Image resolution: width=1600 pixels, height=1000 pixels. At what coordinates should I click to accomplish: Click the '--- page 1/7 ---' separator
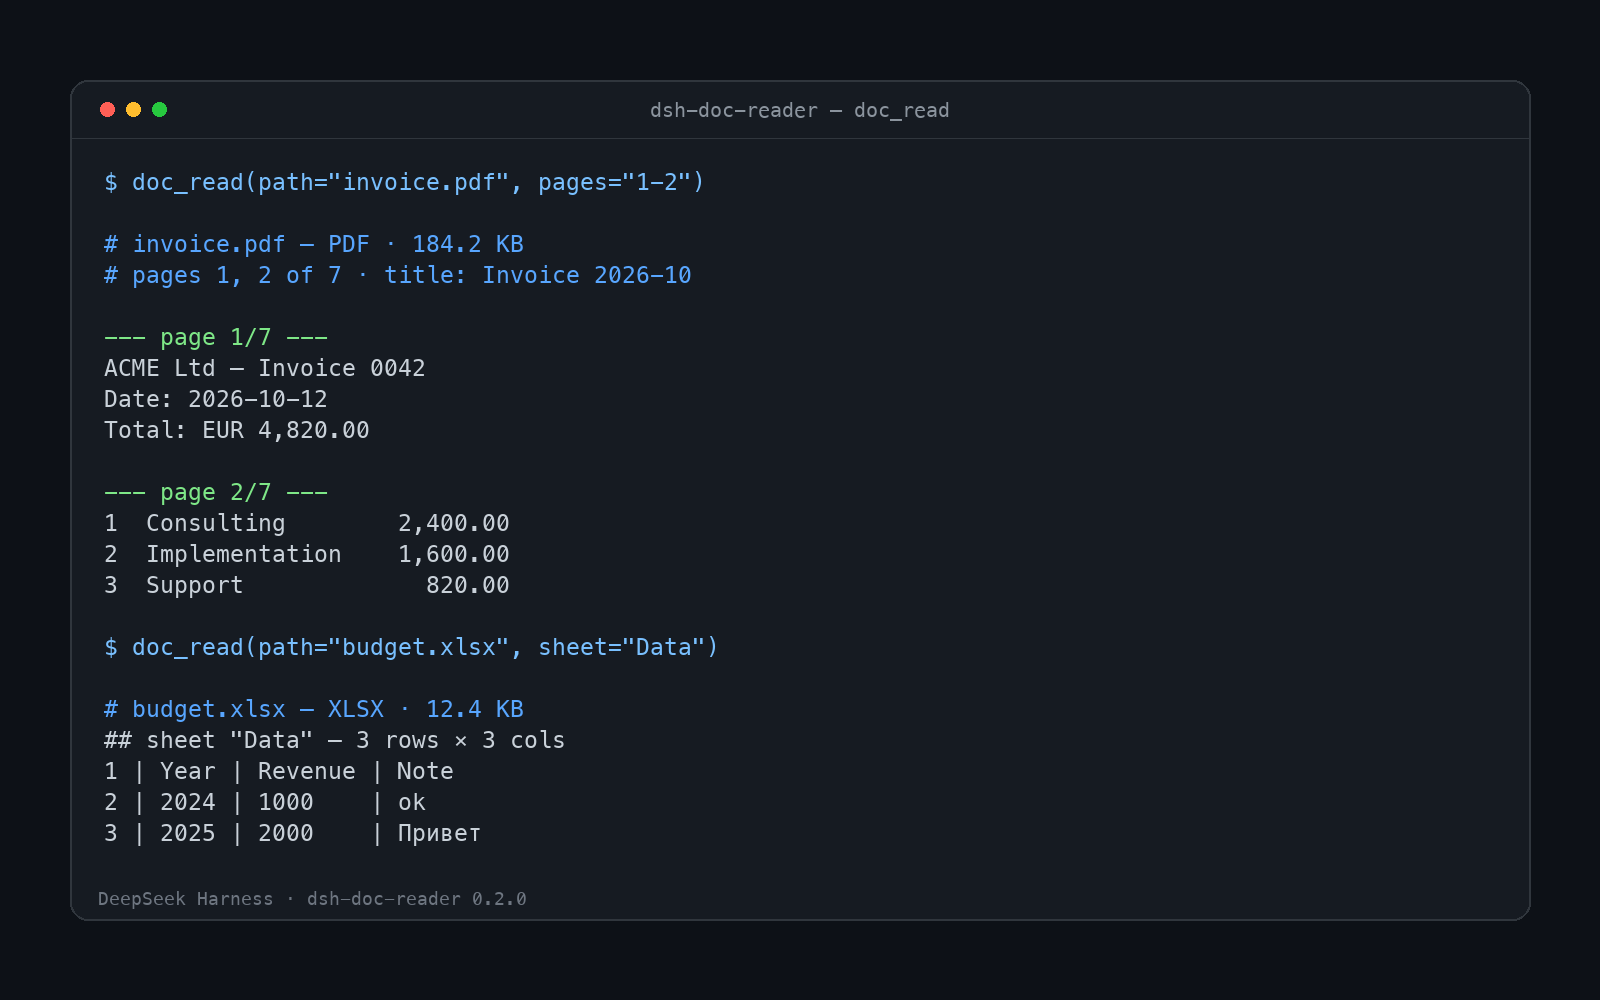[x=216, y=337]
